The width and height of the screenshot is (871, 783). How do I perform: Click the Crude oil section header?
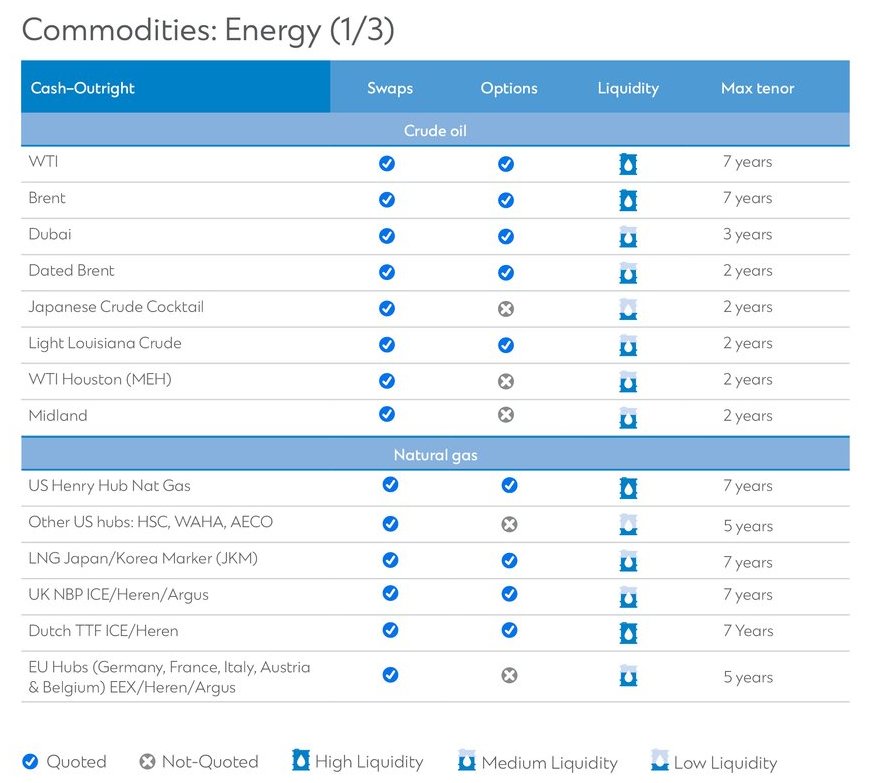tap(435, 131)
